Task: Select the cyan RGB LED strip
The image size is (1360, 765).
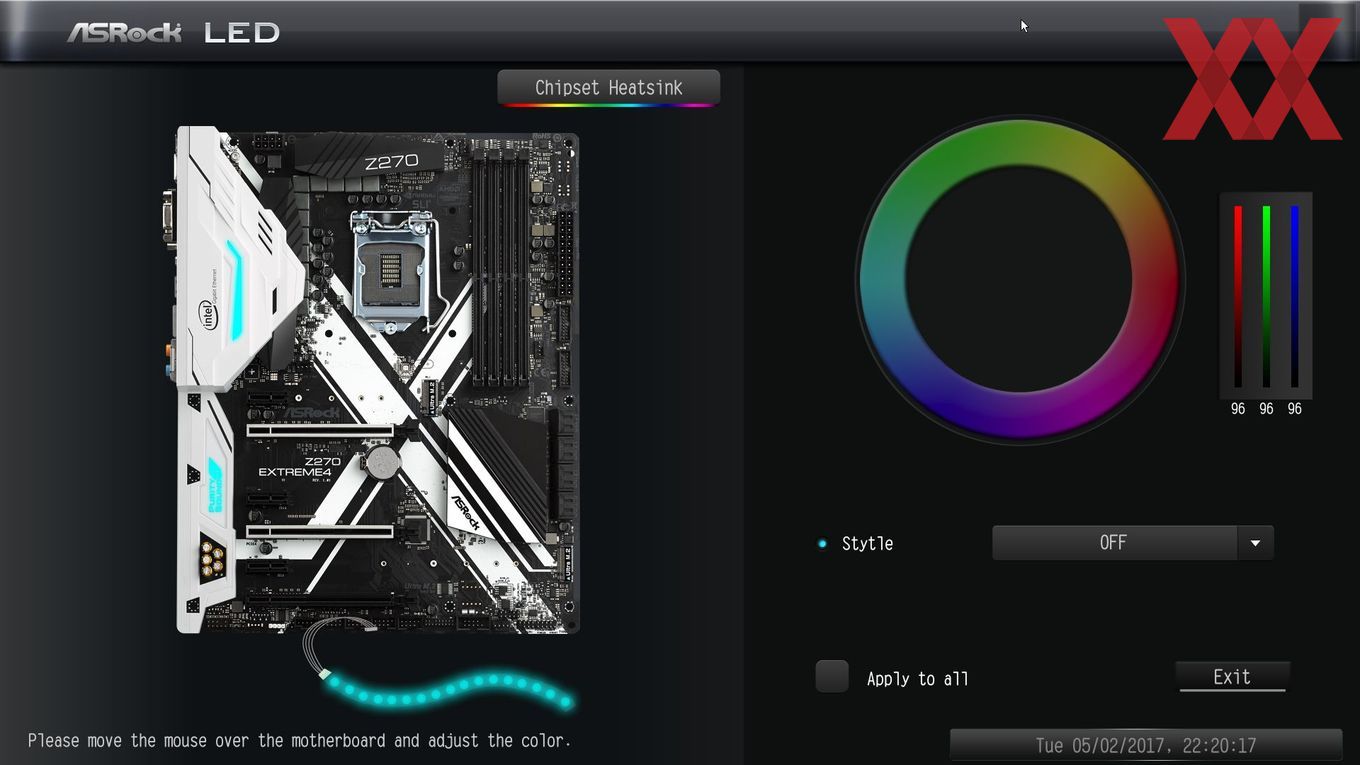Action: 448,689
